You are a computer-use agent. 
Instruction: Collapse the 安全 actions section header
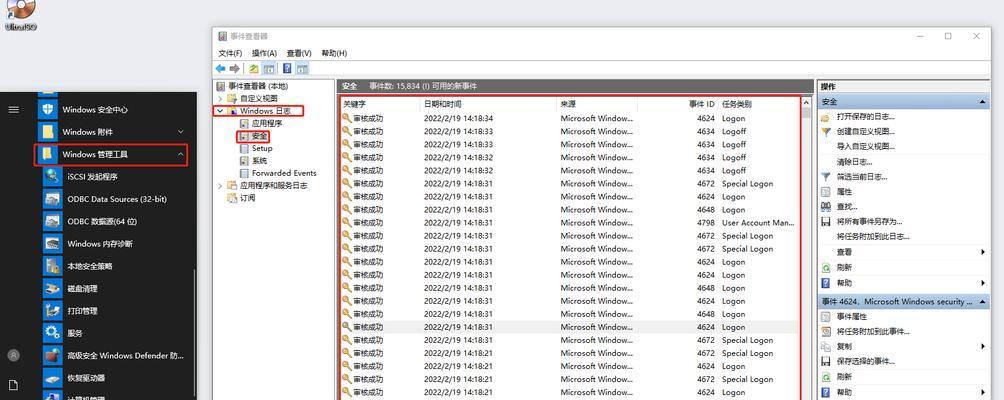click(x=982, y=102)
